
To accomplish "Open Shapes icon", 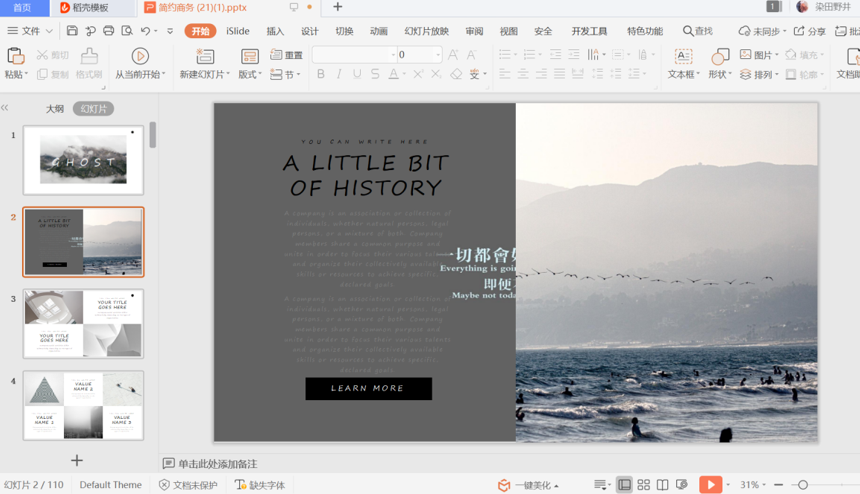I will coord(720,56).
